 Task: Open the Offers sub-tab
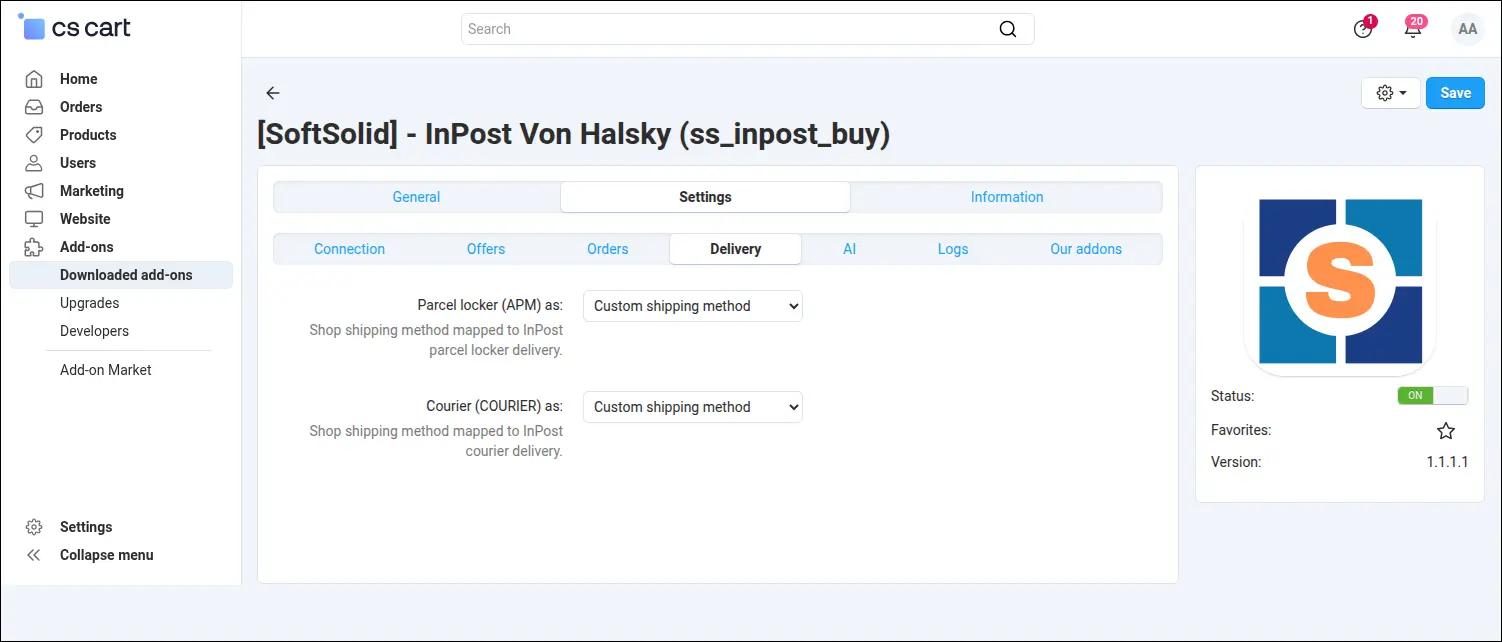[x=486, y=249]
